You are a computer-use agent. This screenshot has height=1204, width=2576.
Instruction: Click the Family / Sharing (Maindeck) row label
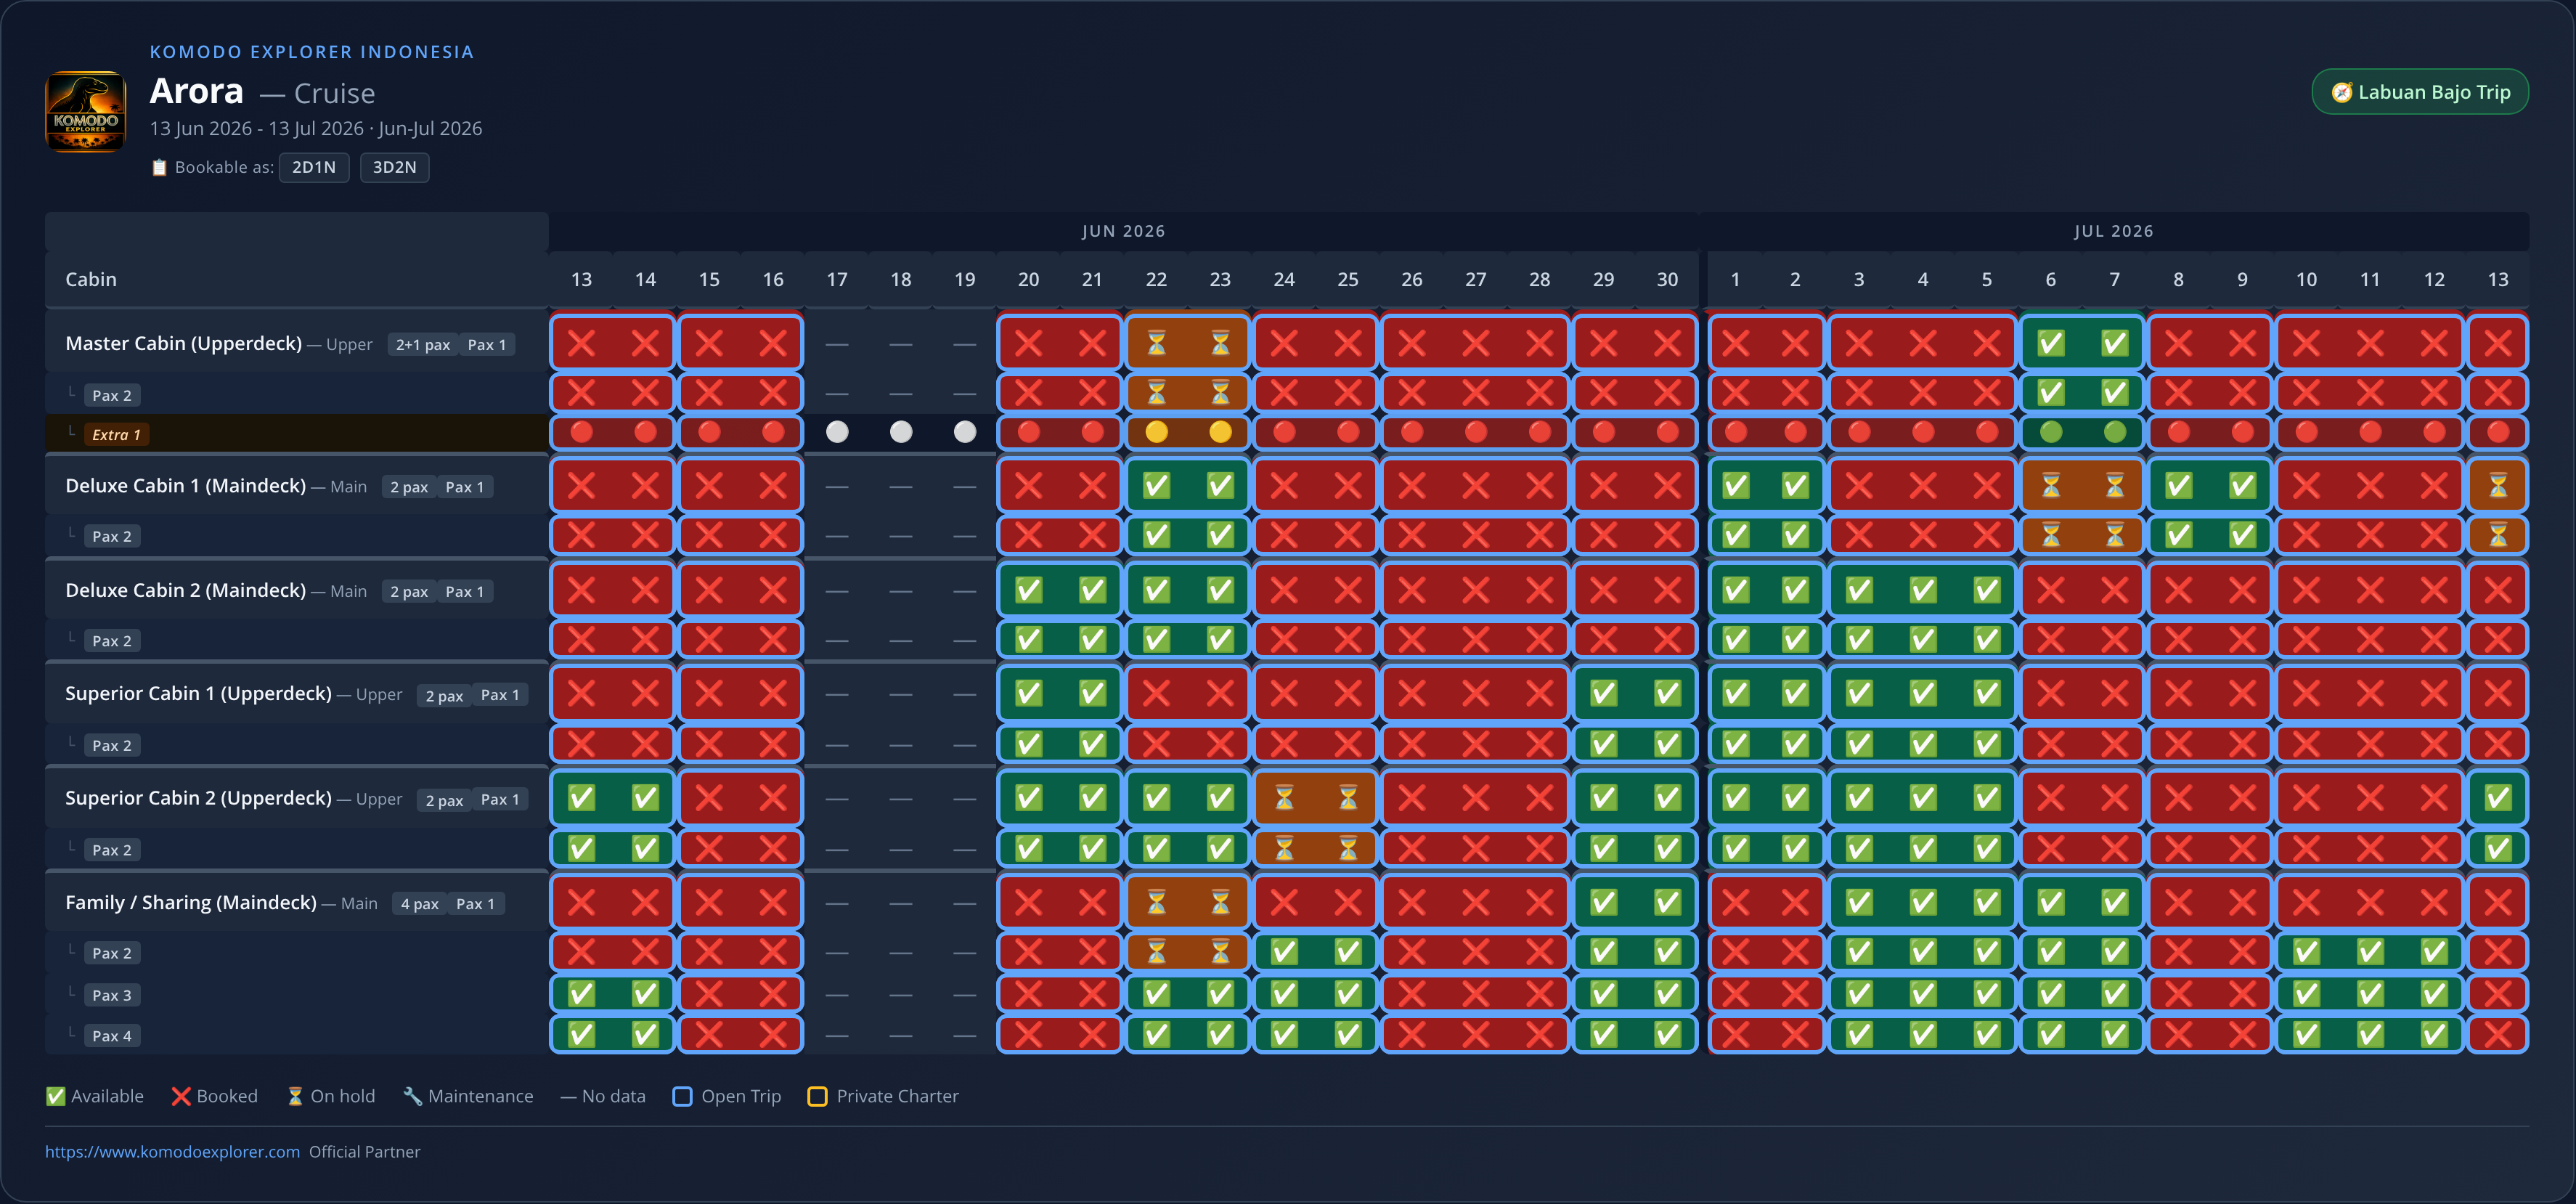[x=191, y=903]
